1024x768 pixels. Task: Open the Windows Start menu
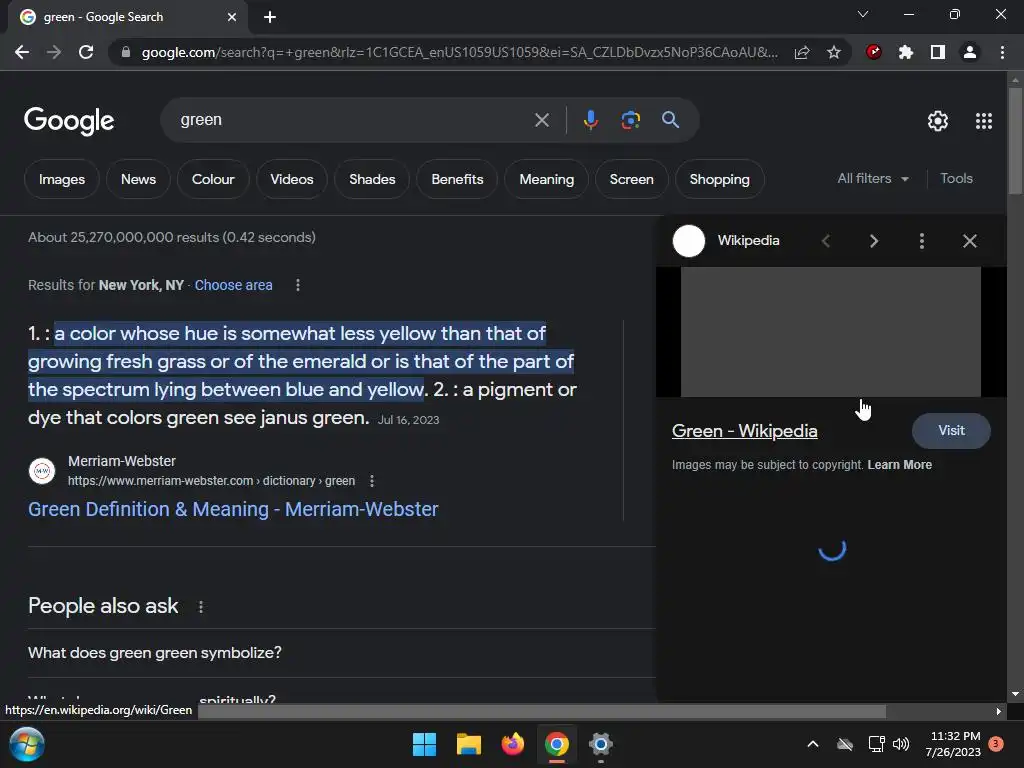424,744
